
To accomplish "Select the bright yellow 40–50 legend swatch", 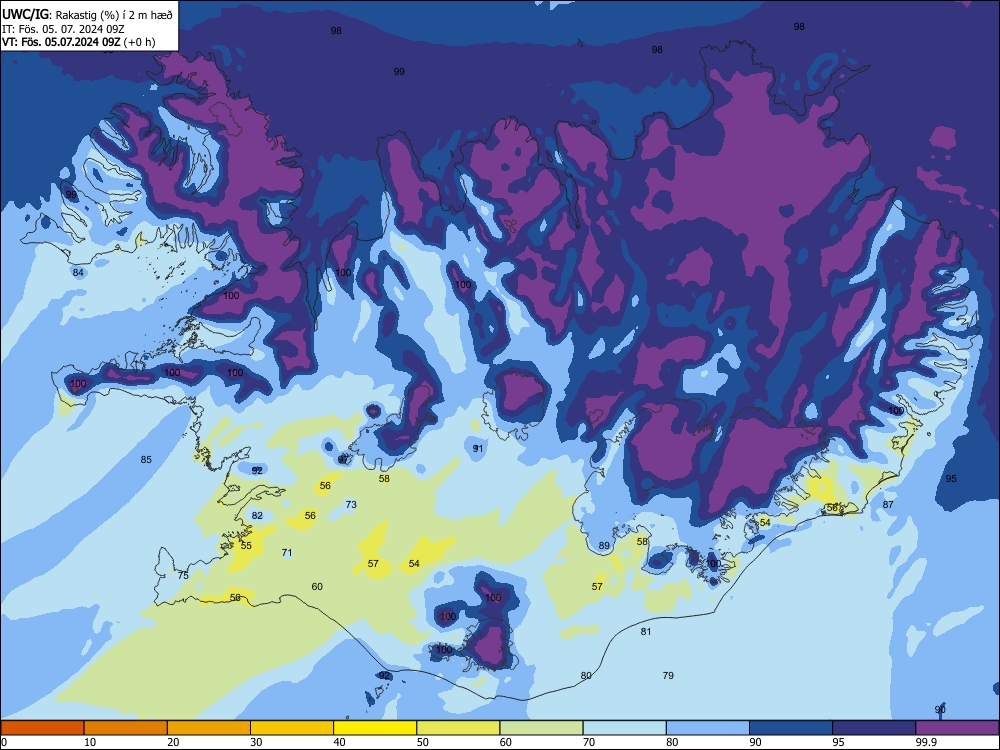I will tap(375, 728).
